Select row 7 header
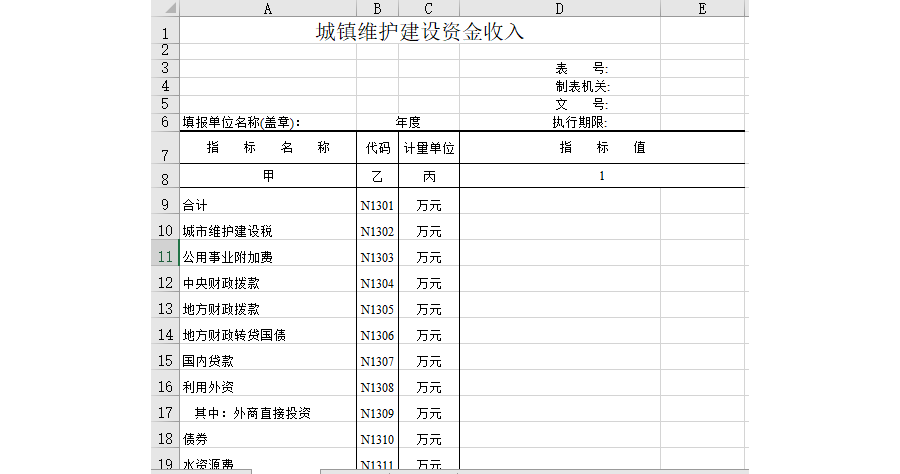This screenshot has height=474, width=900. pos(165,148)
